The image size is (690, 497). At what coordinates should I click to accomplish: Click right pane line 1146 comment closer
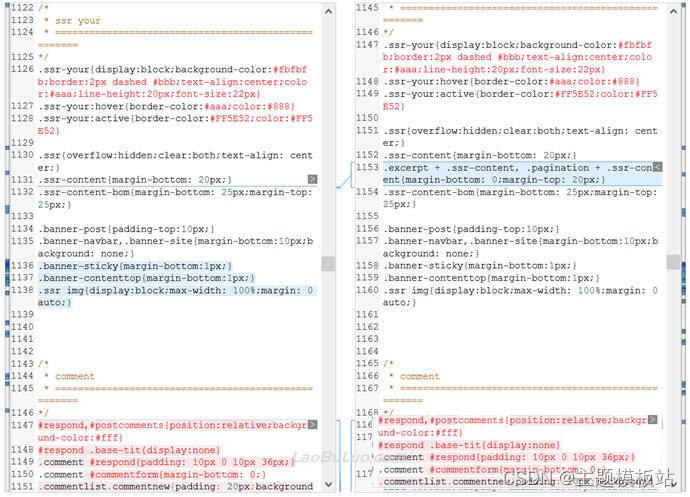pos(388,32)
